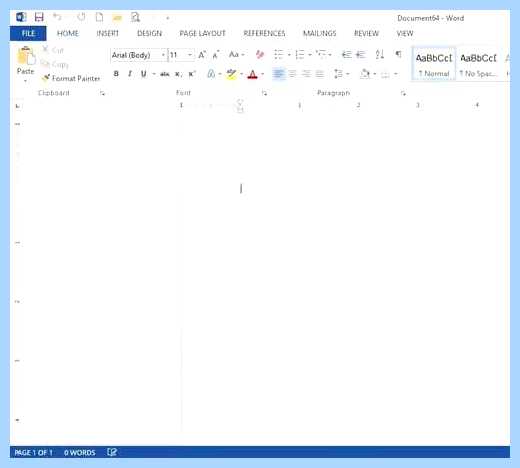Click the tab selector at ruler corner
Viewport: 520px width, 468px height.
[x=18, y=106]
